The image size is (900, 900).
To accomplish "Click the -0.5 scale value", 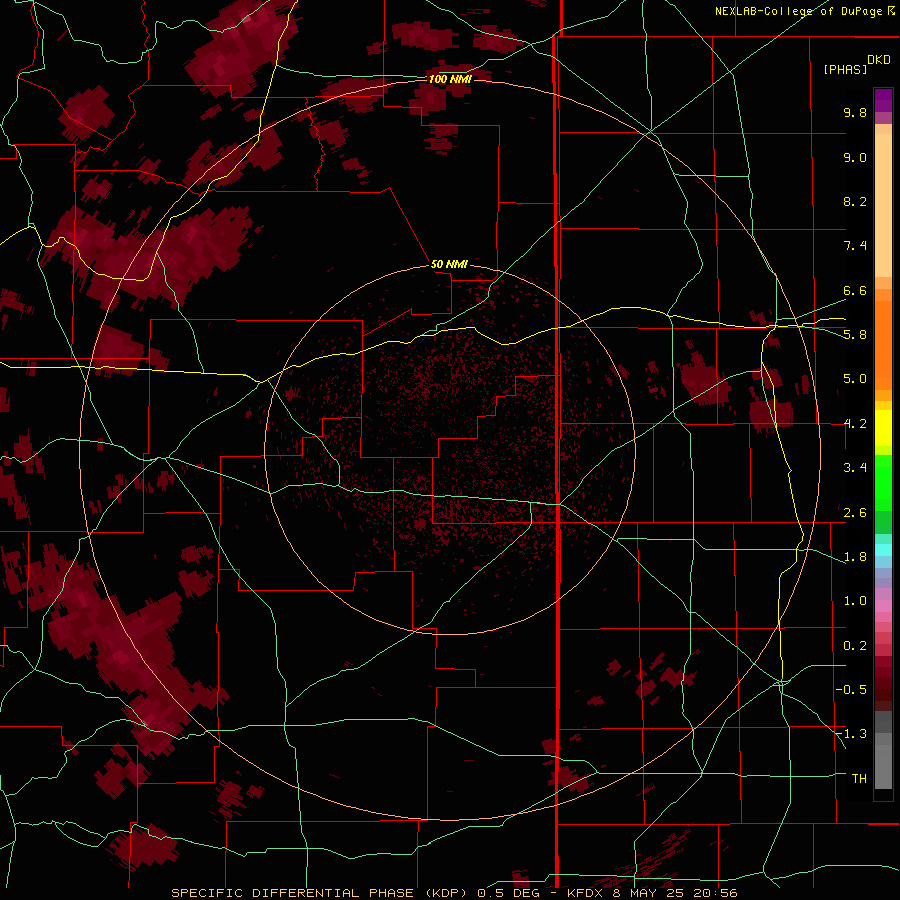I will click(851, 690).
